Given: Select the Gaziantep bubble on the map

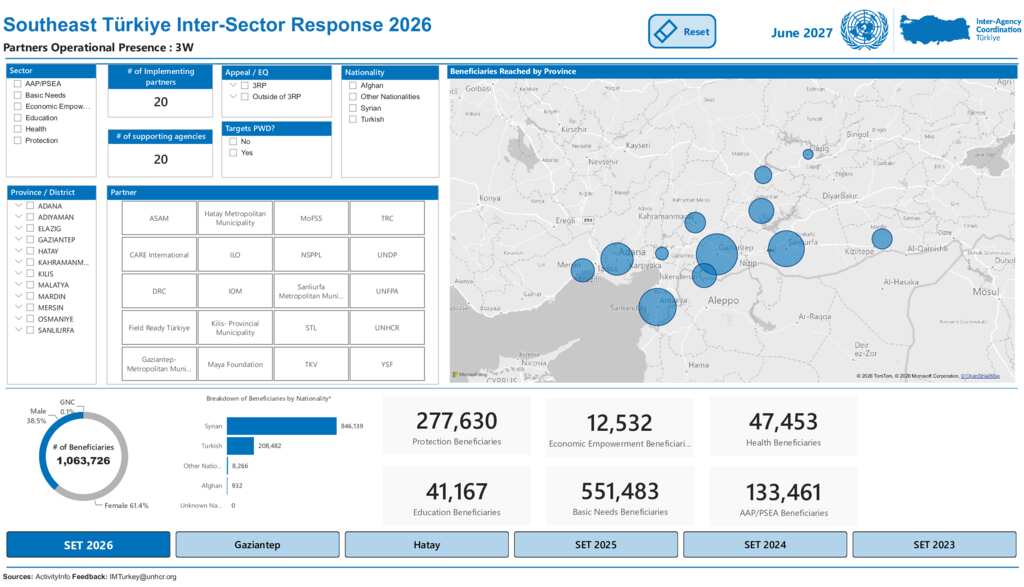Looking at the screenshot, I should 716,254.
